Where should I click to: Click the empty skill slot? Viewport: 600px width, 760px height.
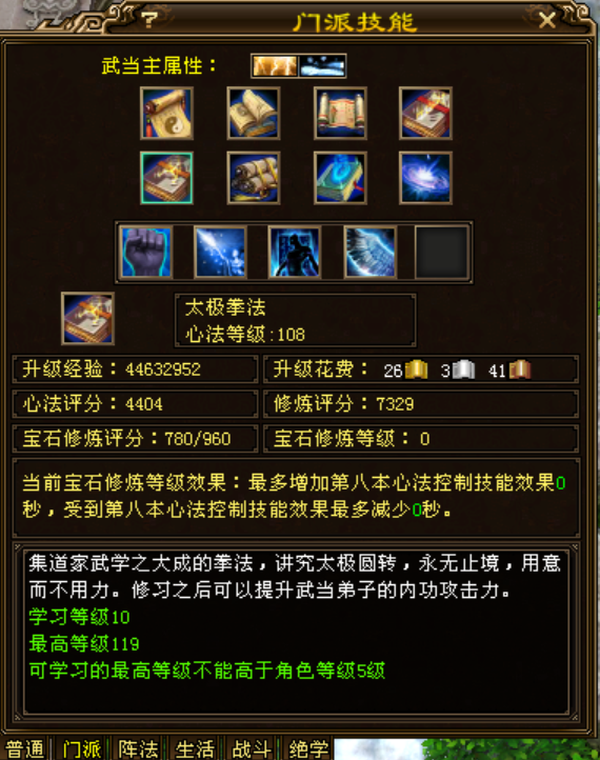[x=442, y=252]
